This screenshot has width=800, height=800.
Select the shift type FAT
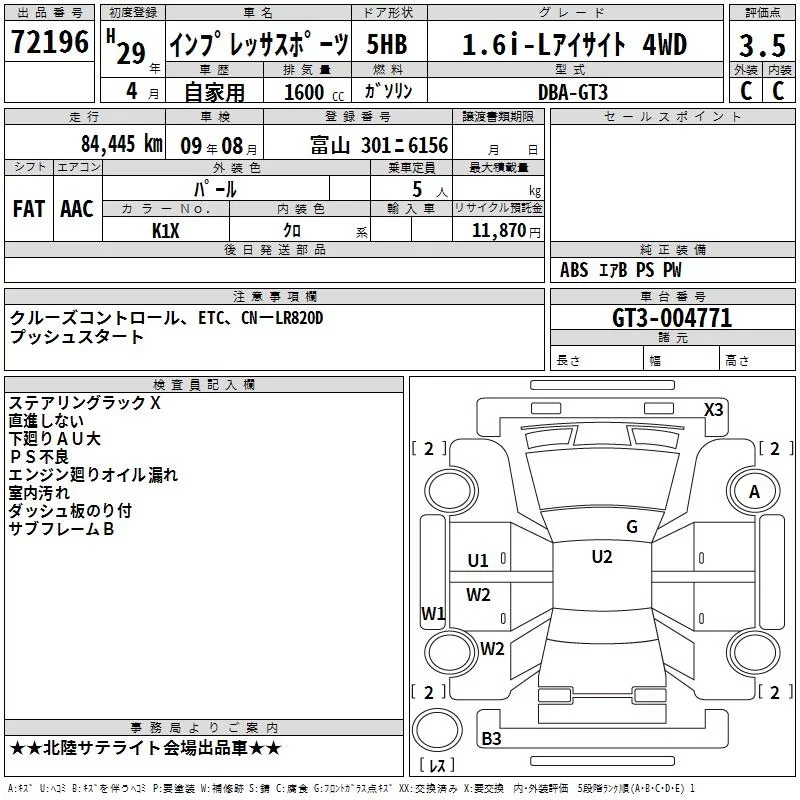(29, 209)
